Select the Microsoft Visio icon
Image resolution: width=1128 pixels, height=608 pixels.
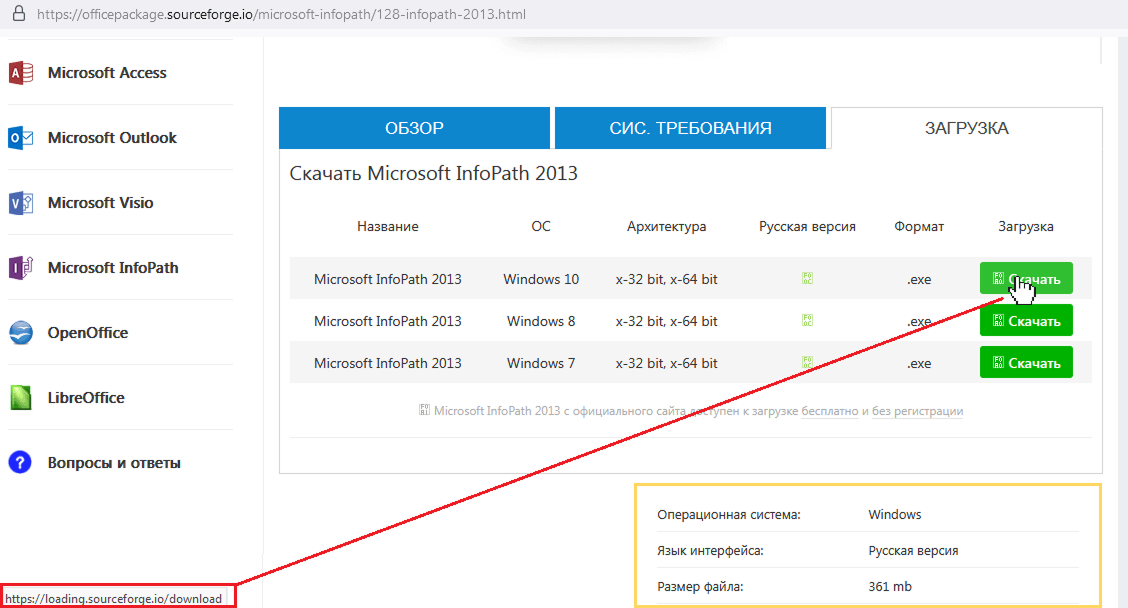coord(19,202)
